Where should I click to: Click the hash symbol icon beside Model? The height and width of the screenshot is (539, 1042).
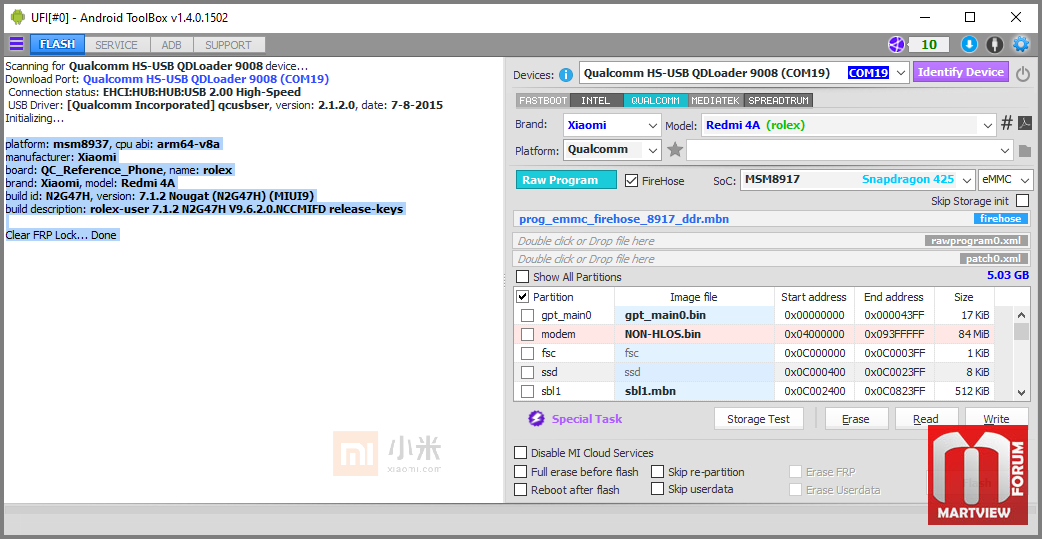[1007, 124]
